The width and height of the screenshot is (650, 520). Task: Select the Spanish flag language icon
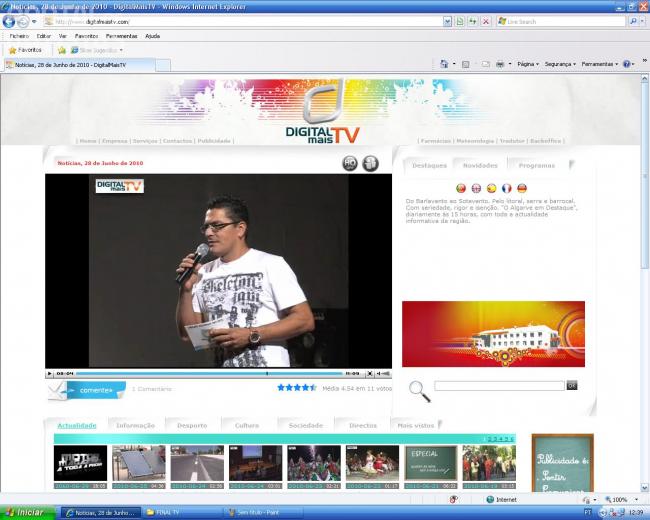tap(491, 188)
